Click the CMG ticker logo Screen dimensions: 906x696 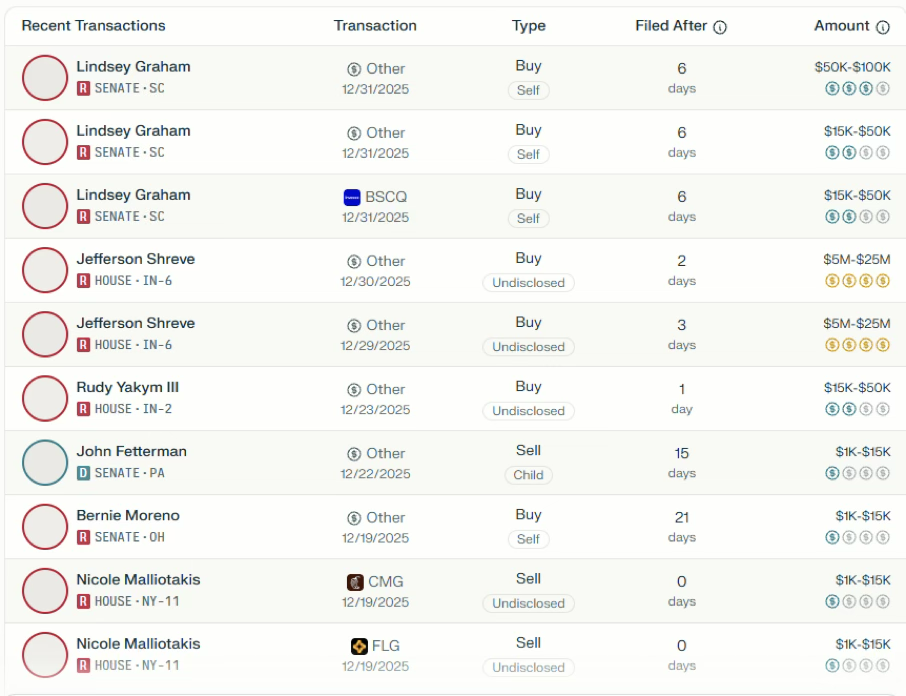[355, 582]
